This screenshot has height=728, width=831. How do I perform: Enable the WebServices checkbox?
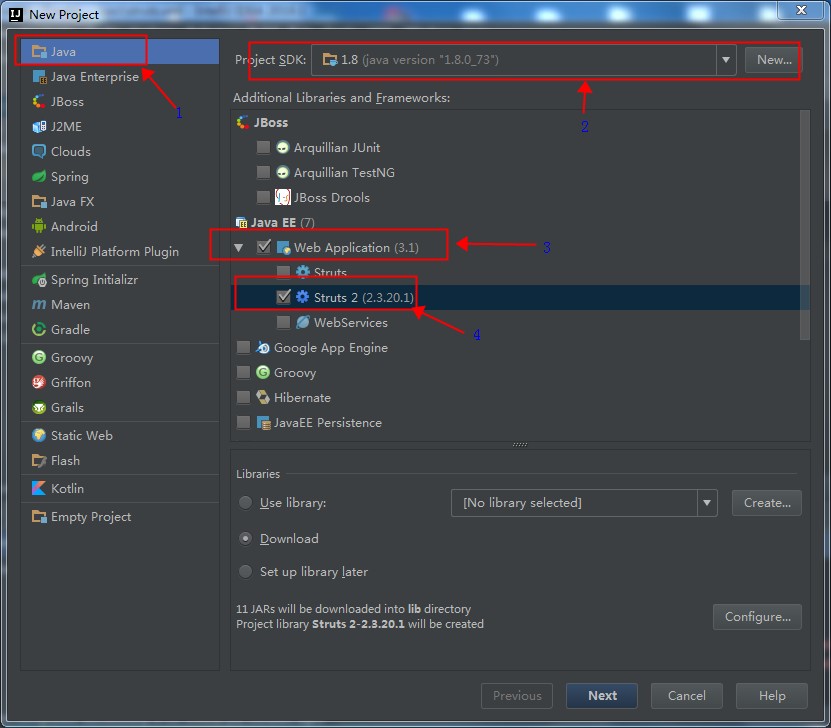point(284,322)
